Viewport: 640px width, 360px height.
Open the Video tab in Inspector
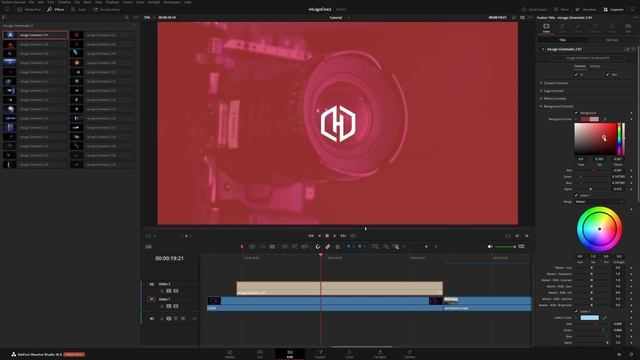point(546,28)
